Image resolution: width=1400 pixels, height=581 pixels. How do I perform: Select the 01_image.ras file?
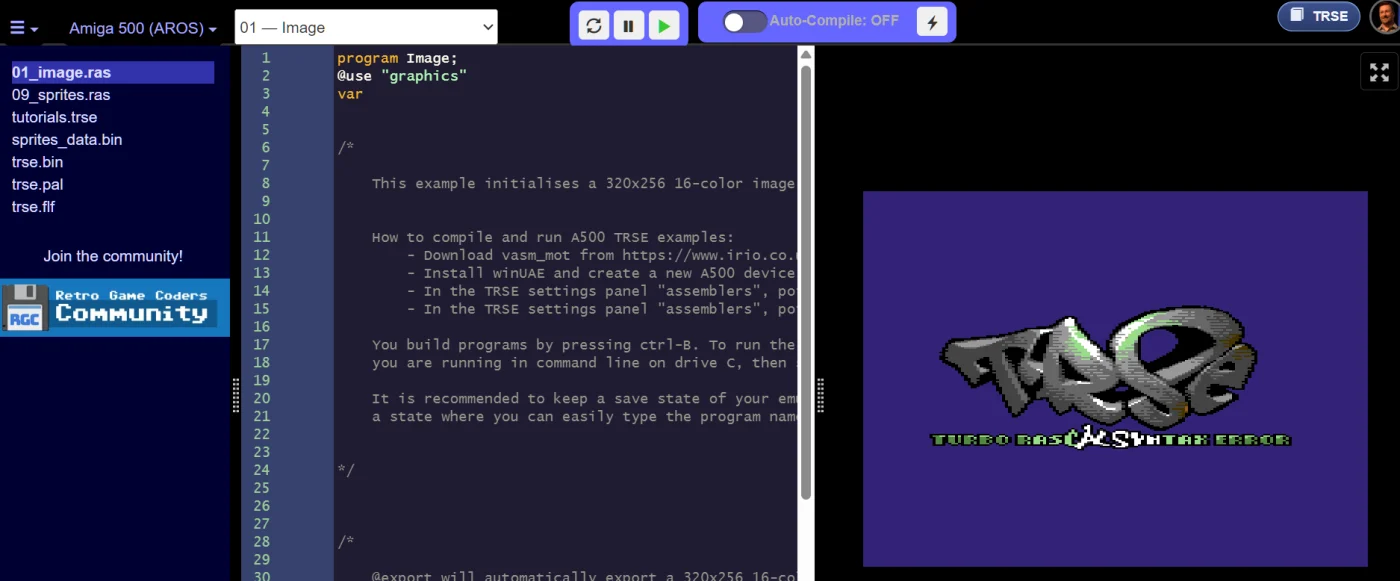(112, 73)
